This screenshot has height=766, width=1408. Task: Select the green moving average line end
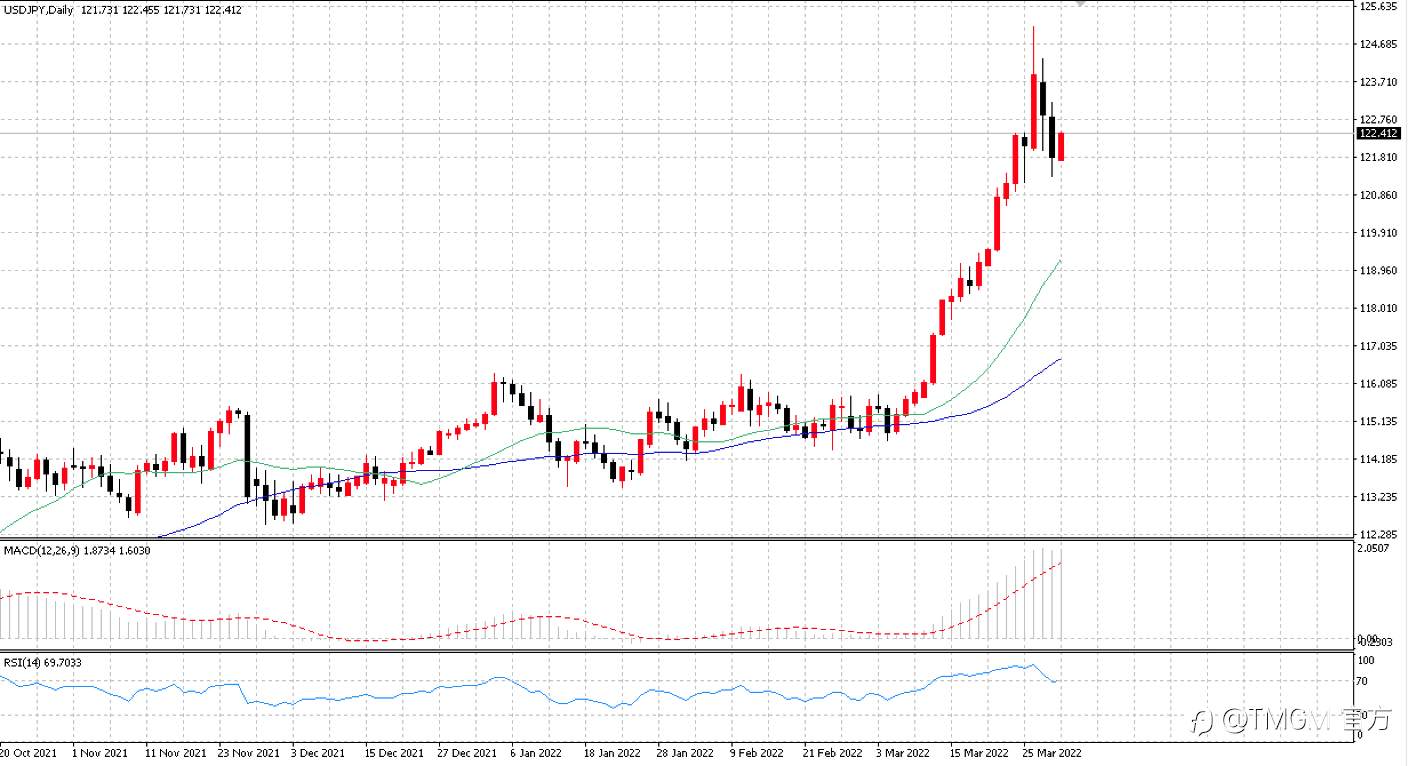pyautogui.click(x=1059, y=261)
